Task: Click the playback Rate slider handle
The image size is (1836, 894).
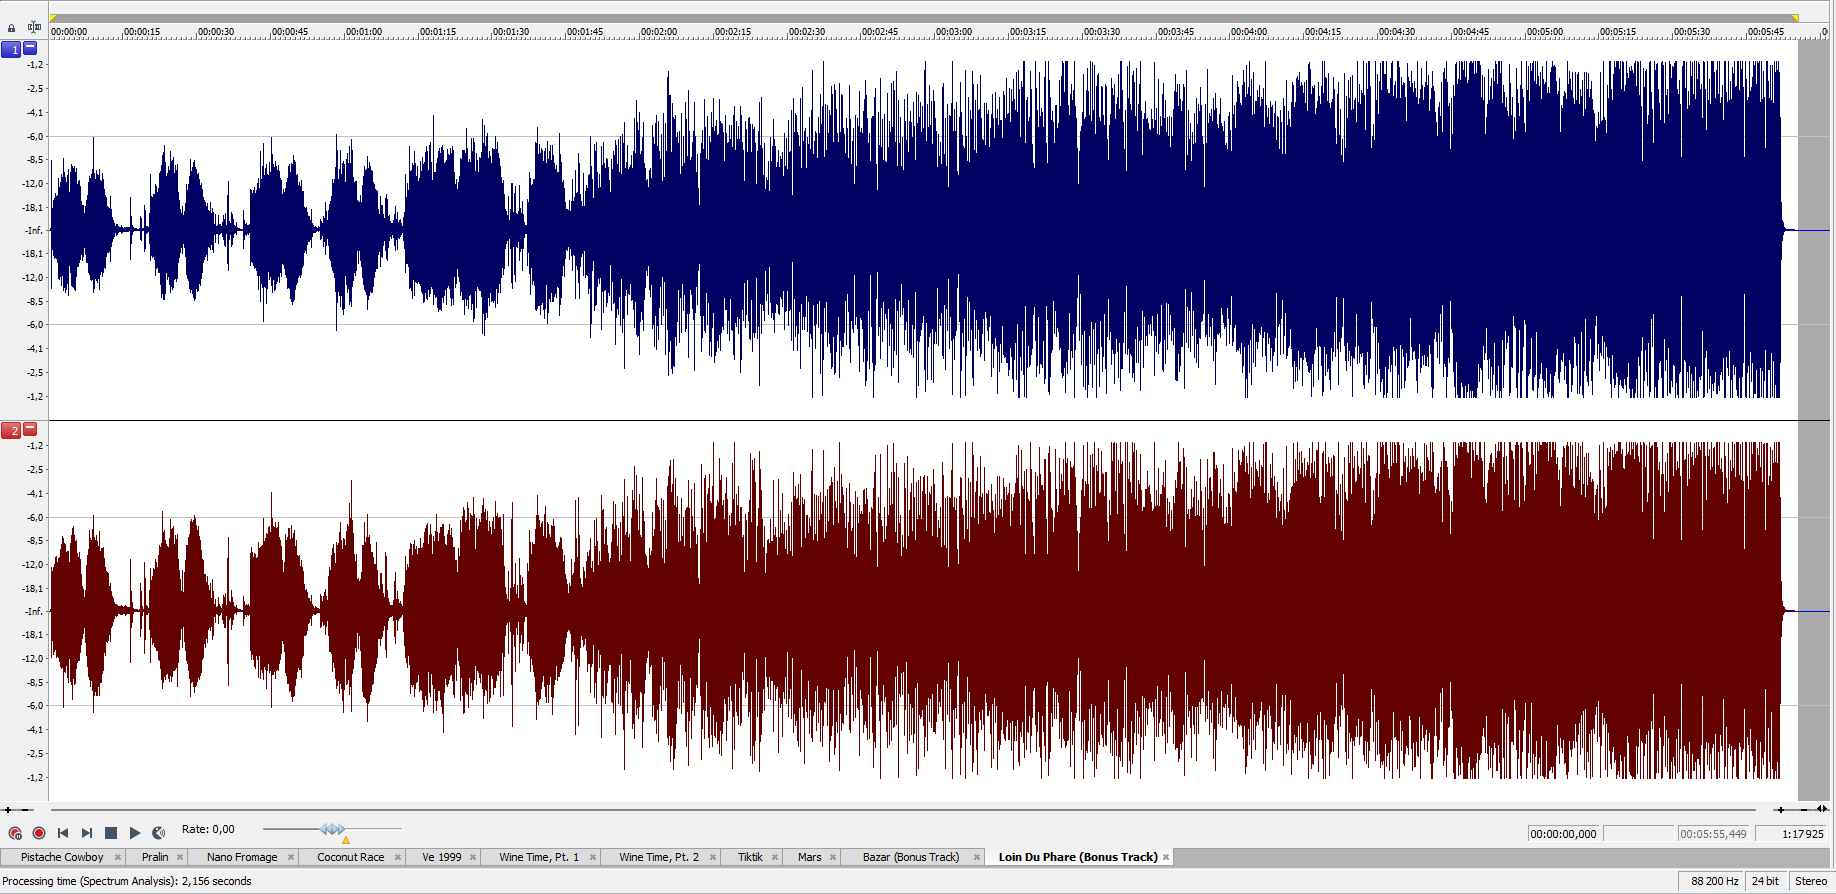Action: pos(332,829)
